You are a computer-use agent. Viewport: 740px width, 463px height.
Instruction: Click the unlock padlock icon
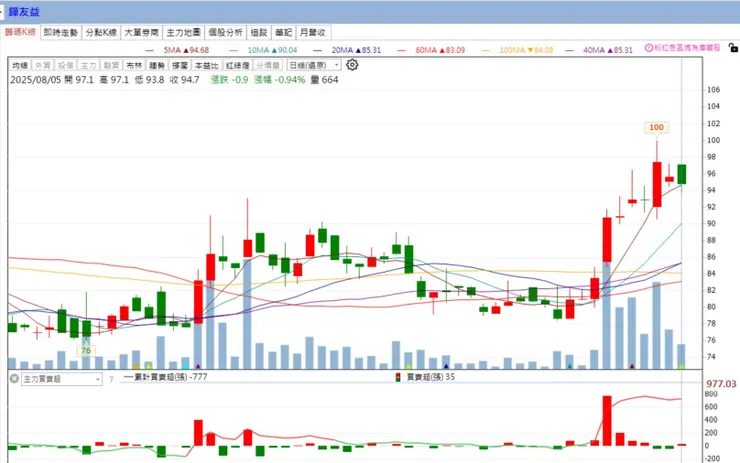pyautogui.click(x=733, y=48)
